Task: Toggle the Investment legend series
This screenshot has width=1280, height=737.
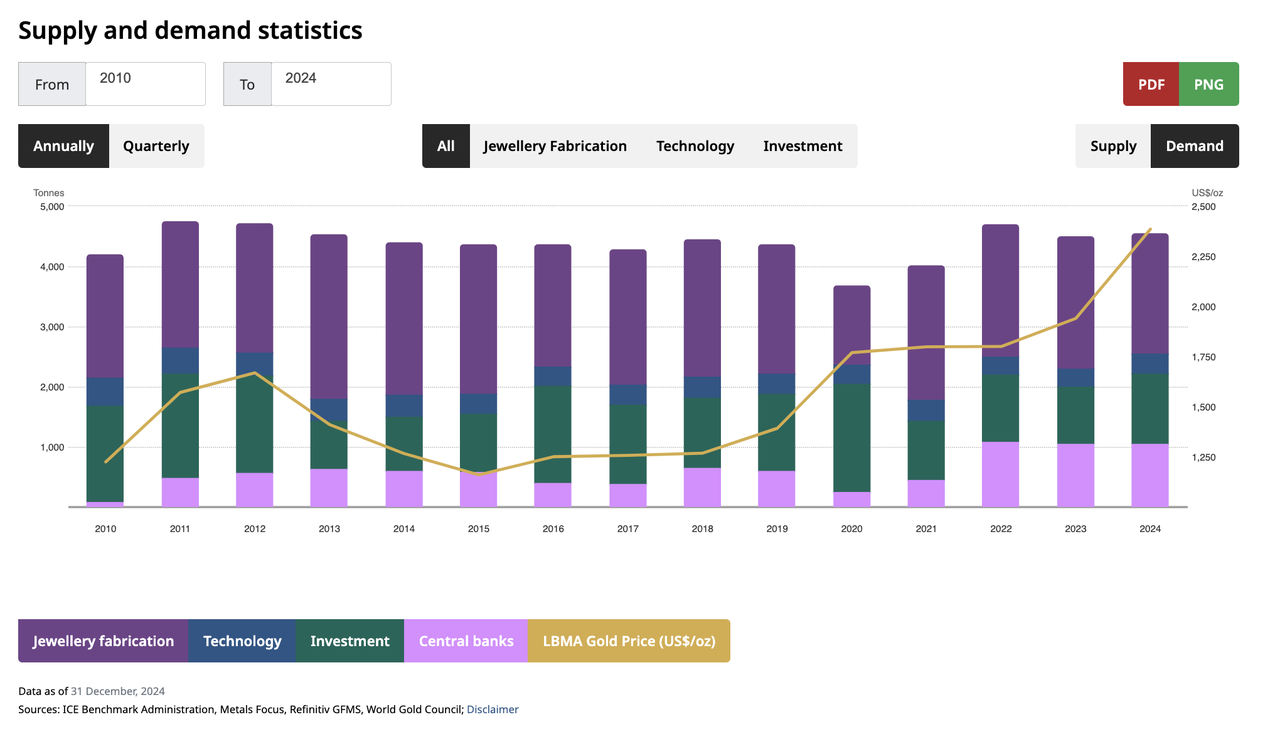Action: (x=349, y=641)
